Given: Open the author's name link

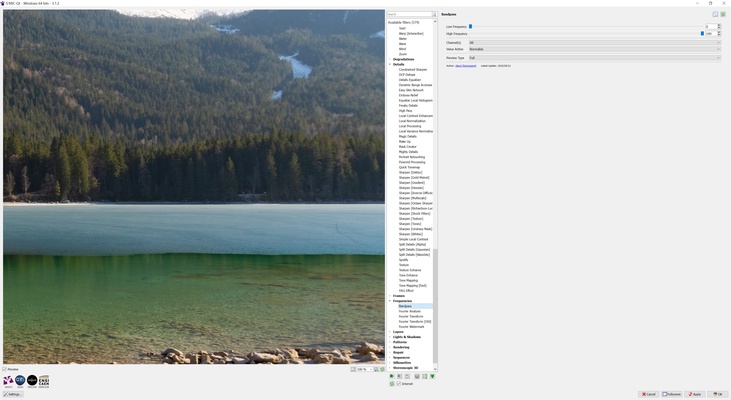Looking at the screenshot, I should [466, 66].
